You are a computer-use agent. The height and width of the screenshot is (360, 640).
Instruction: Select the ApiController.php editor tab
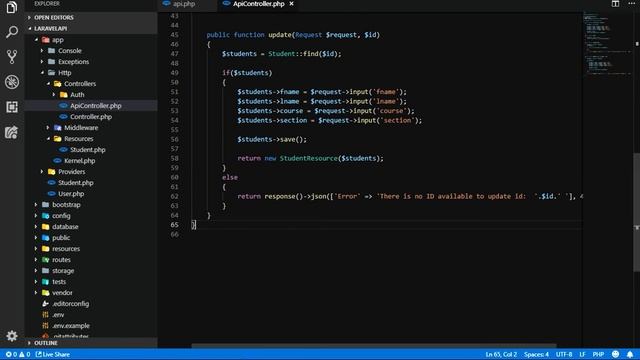(259, 4)
